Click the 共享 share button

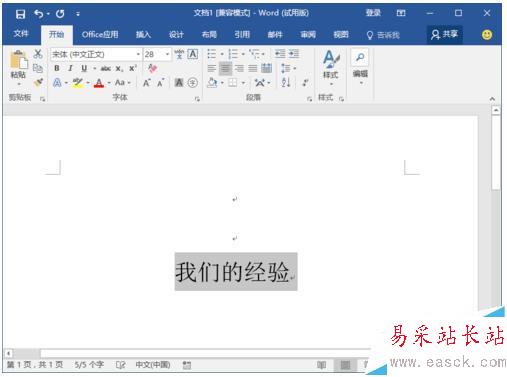tap(445, 34)
